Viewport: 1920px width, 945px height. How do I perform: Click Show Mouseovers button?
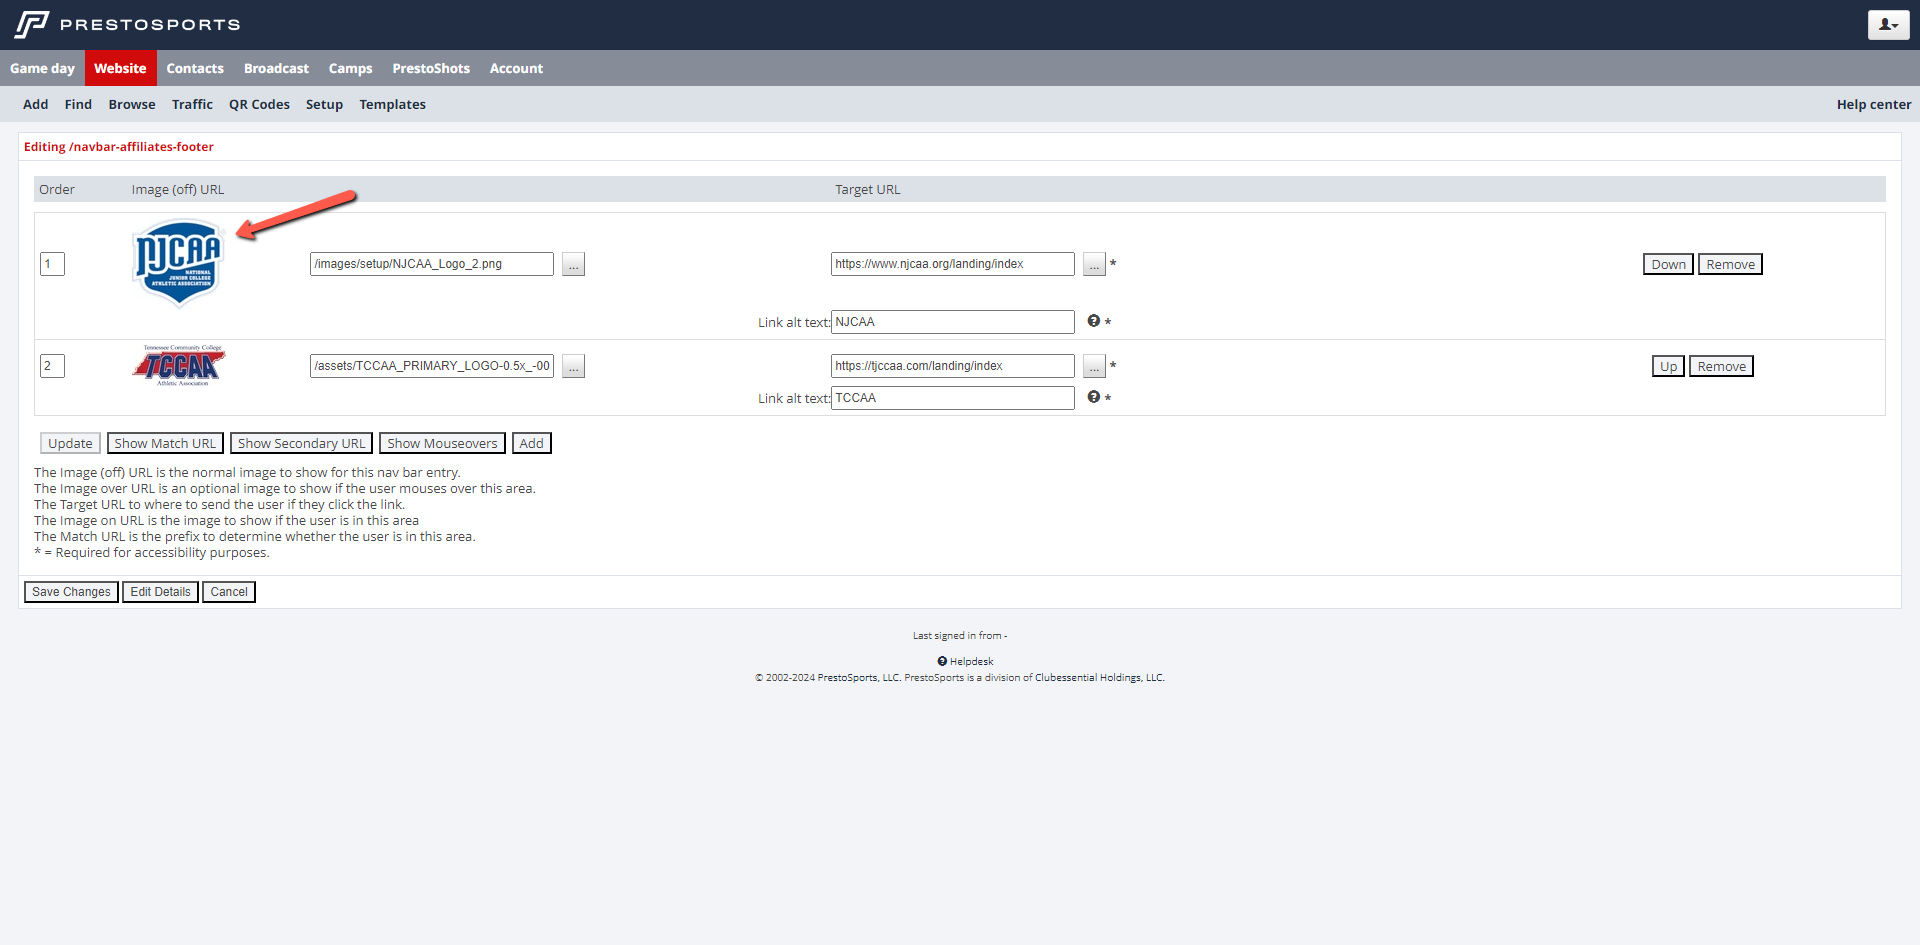pyautogui.click(x=442, y=443)
